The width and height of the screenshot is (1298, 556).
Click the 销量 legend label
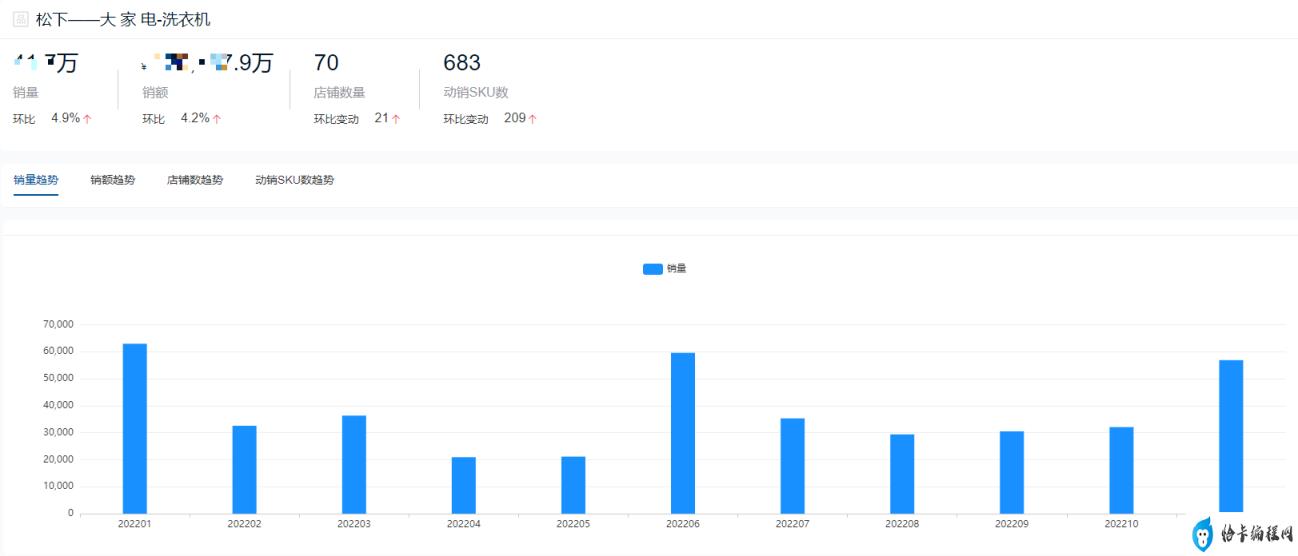tap(677, 269)
